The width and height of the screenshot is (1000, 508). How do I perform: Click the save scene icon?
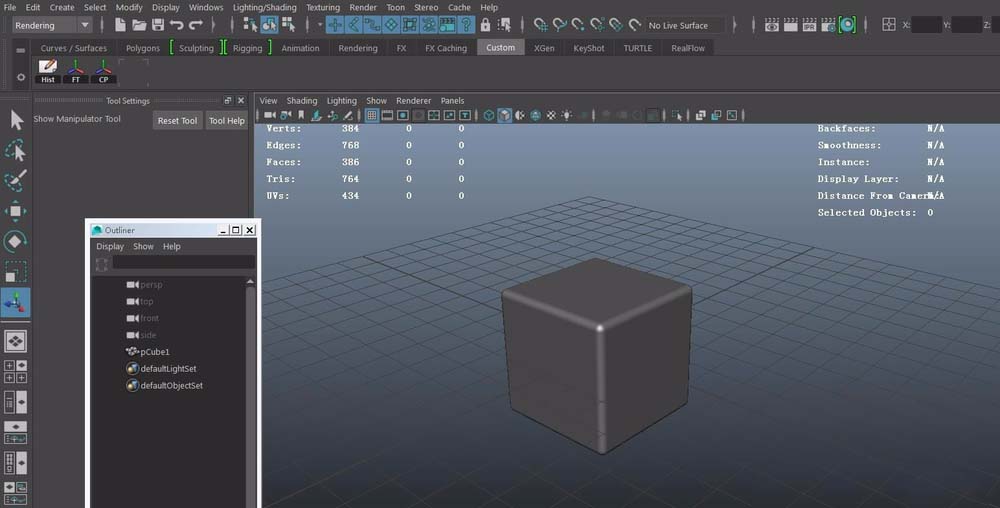(158, 25)
